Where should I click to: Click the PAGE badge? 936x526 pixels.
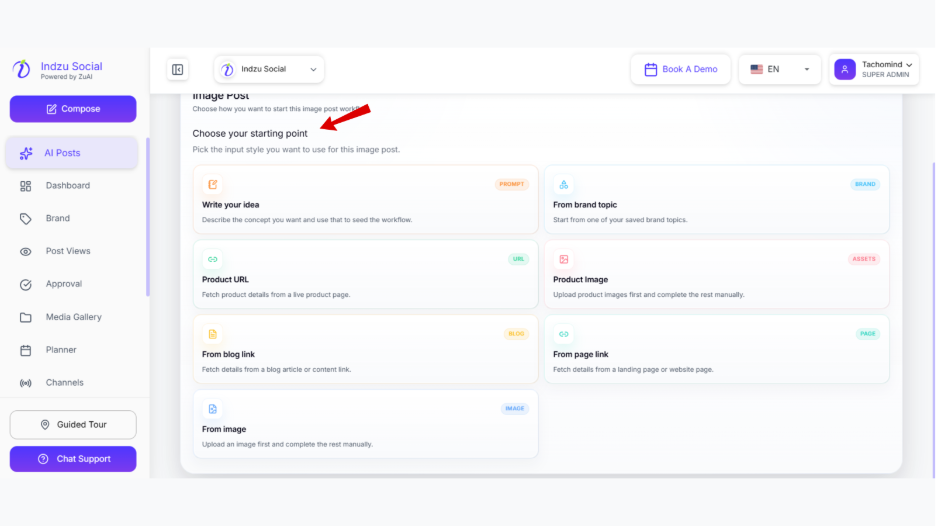point(867,334)
